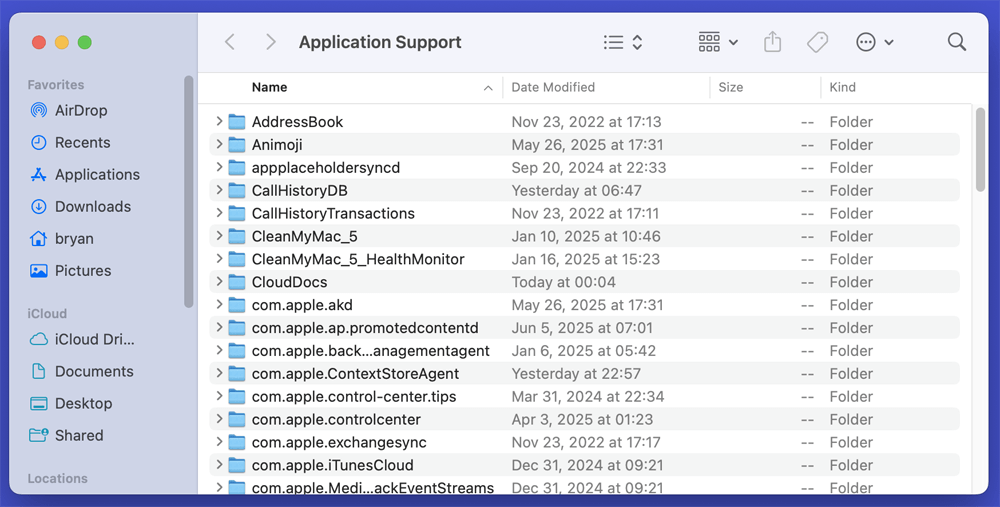This screenshot has width=1000, height=507.
Task: Open the list view switcher
Action: (x=623, y=42)
